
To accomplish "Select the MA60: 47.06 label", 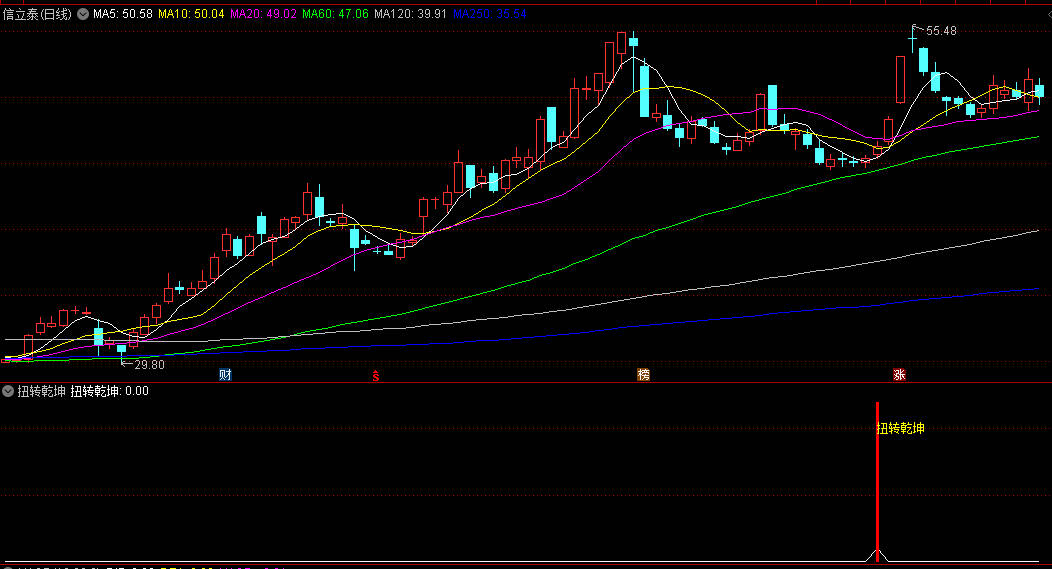I will tap(335, 13).
